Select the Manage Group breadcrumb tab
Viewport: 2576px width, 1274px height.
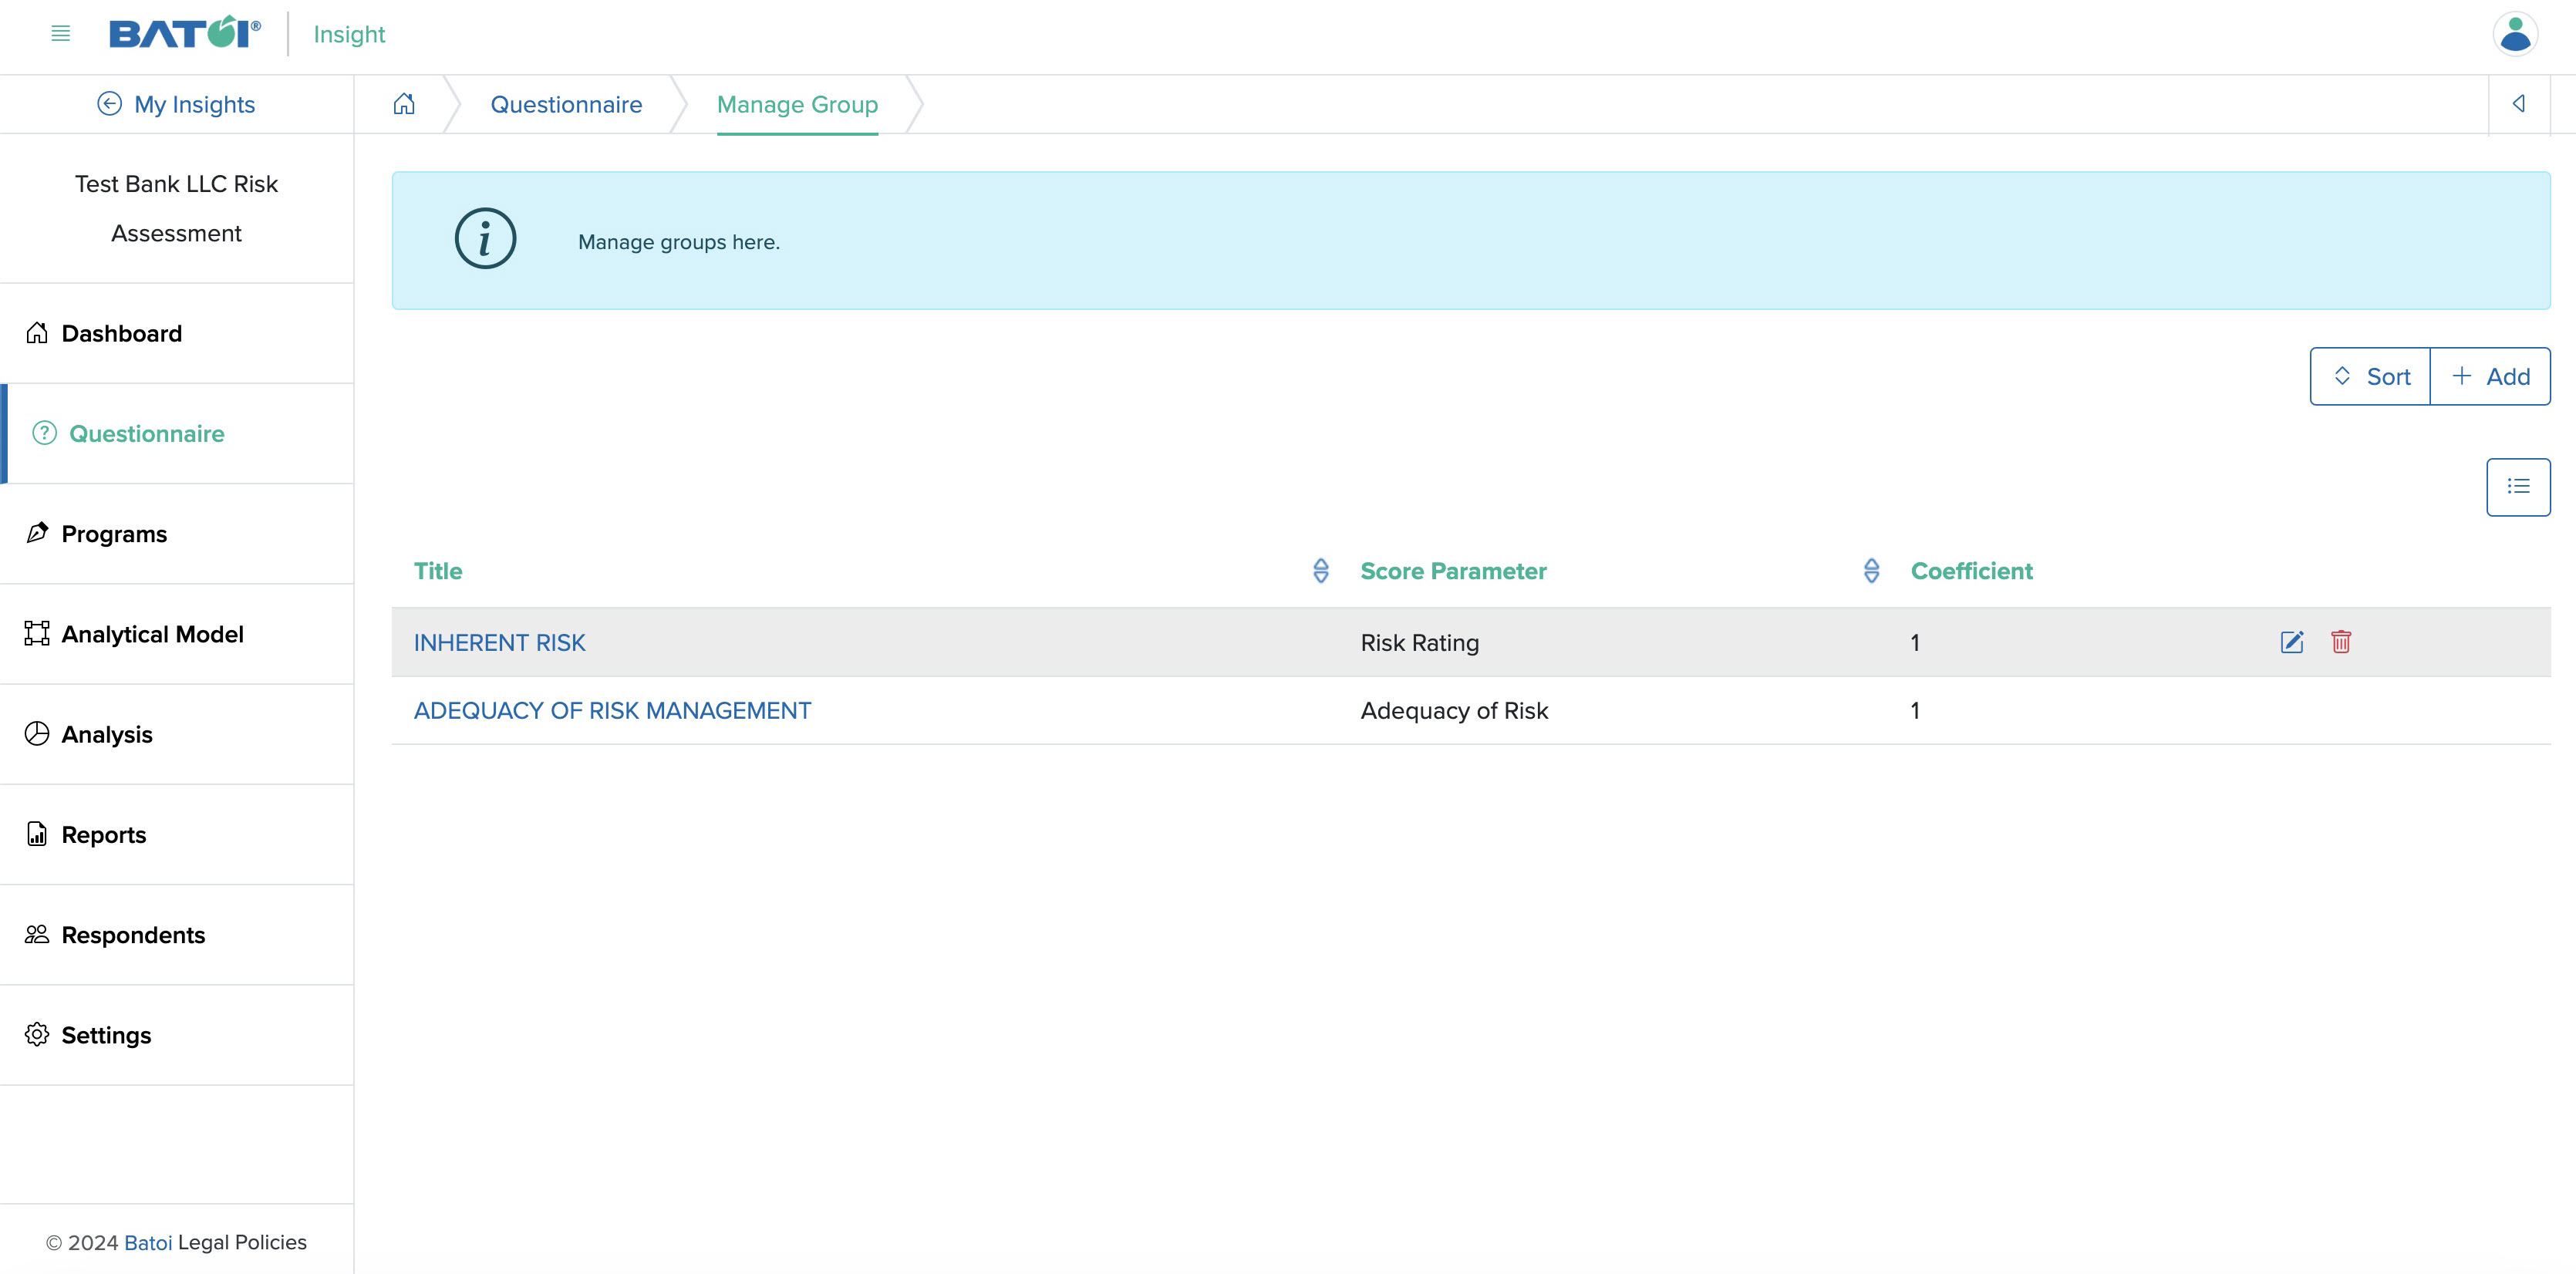[798, 103]
